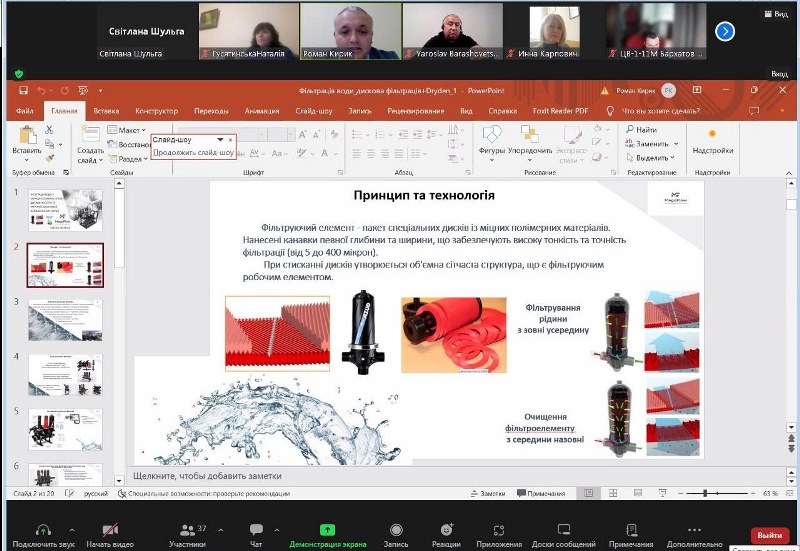
Task: Select slide 5 thumbnail
Action: [65, 430]
